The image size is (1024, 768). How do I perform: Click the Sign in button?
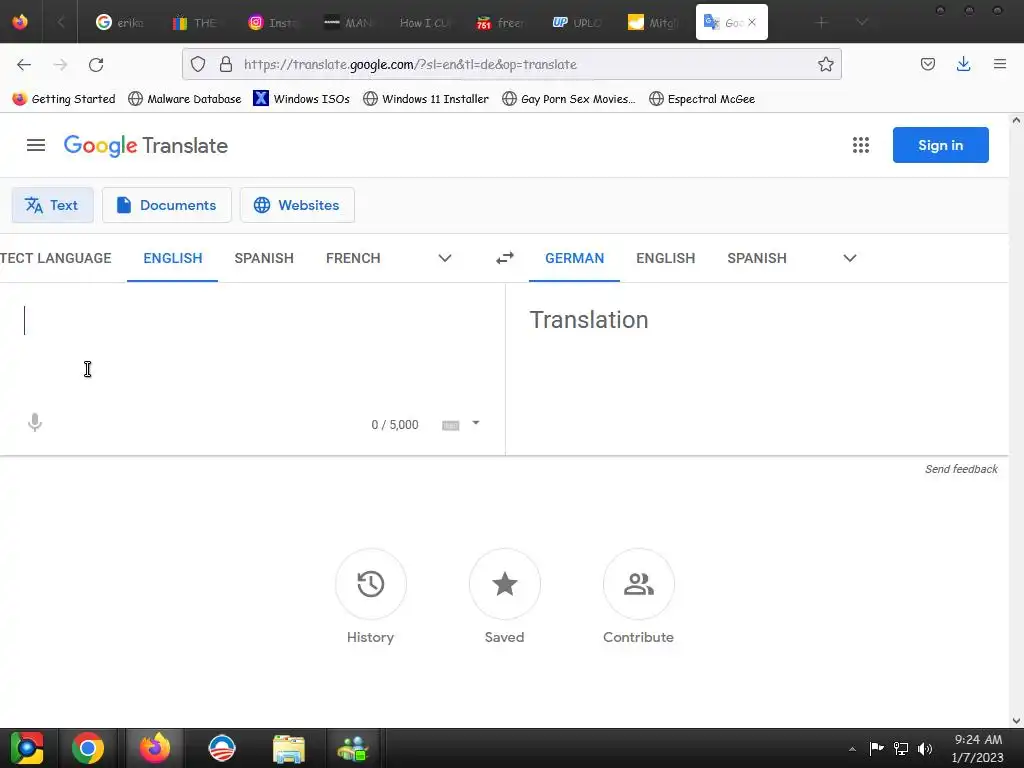click(x=940, y=145)
